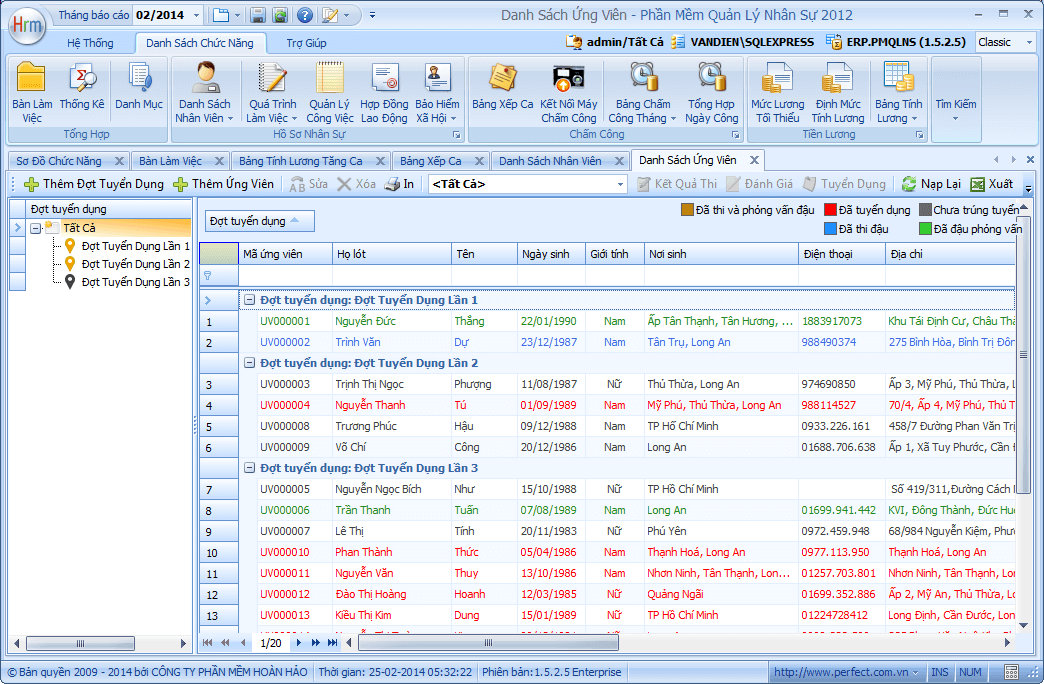1044x684 pixels.
Task: Switch to the Hệ Thống ribbon tab
Action: (x=90, y=43)
